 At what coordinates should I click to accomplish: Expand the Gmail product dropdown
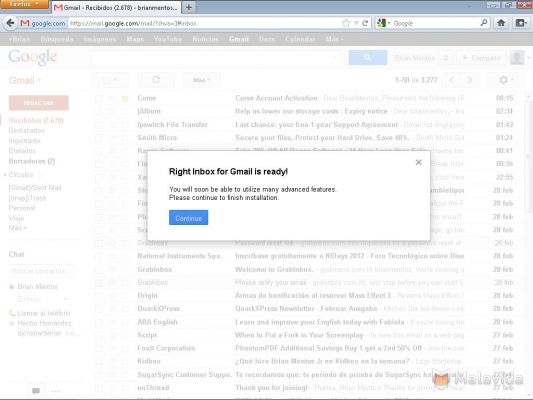(25, 81)
